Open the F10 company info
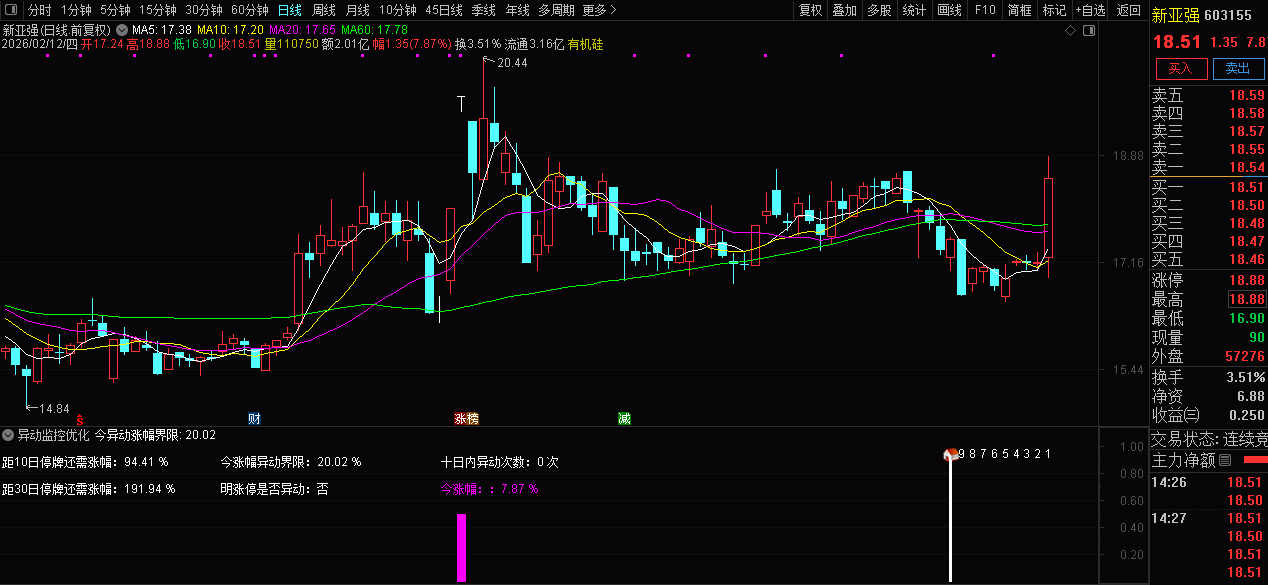This screenshot has height=585, width=1268. 985,10
